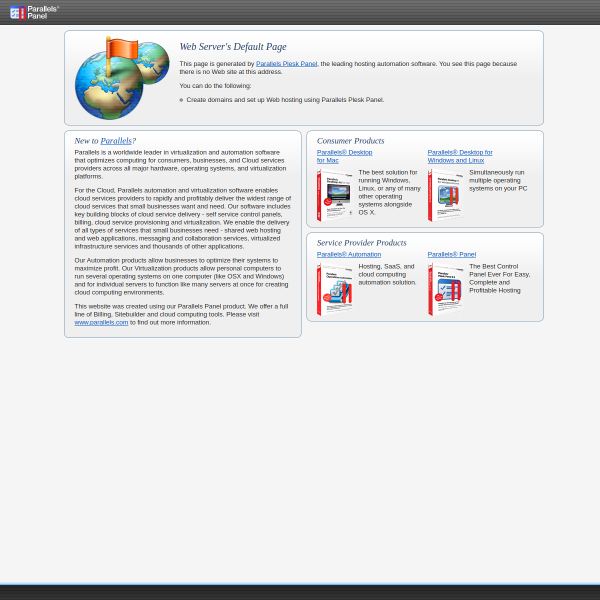The image size is (600, 600).
Task: Click paragraph starting 'For the Cloud, Parallels automation'
Action: point(183,218)
